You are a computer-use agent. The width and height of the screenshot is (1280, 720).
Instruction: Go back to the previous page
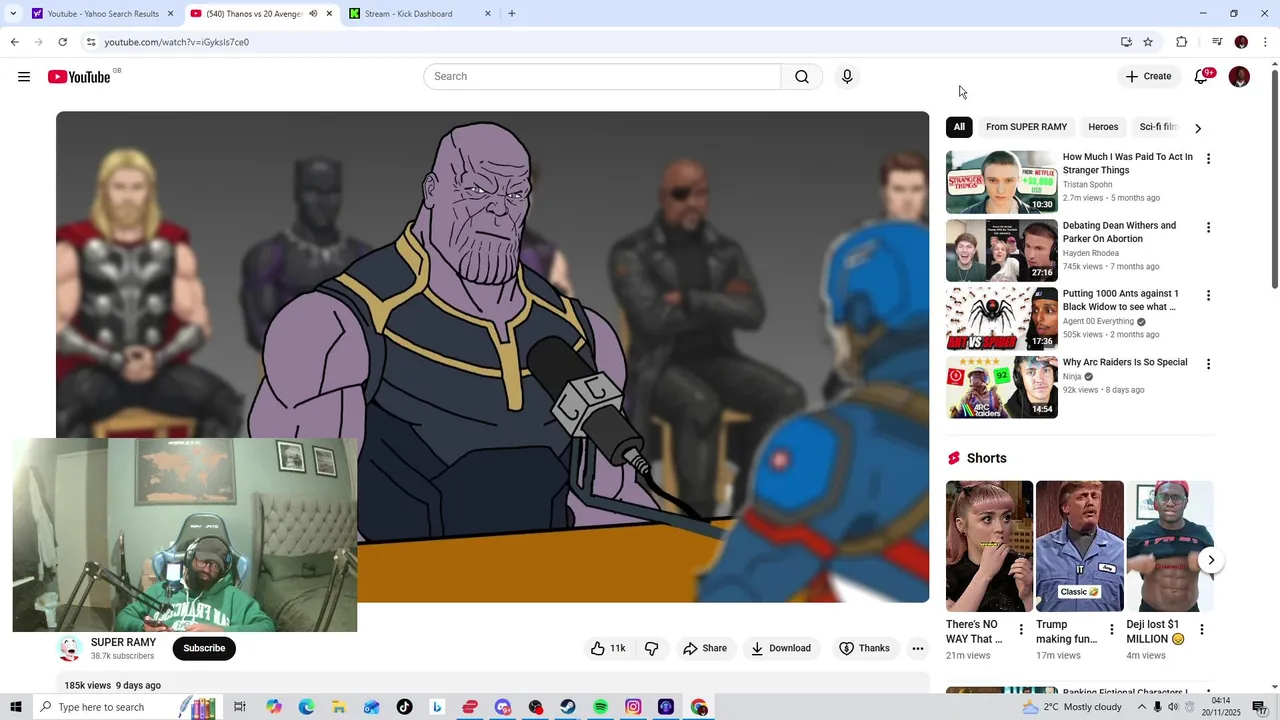pyautogui.click(x=14, y=42)
